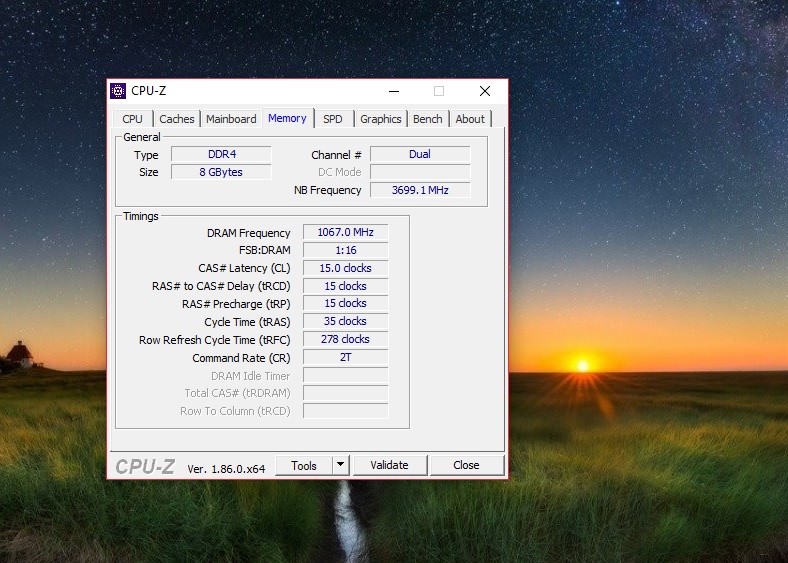Click the Row Refresh Cycle Time (tRFC) label
788x563 pixels.
tap(215, 340)
